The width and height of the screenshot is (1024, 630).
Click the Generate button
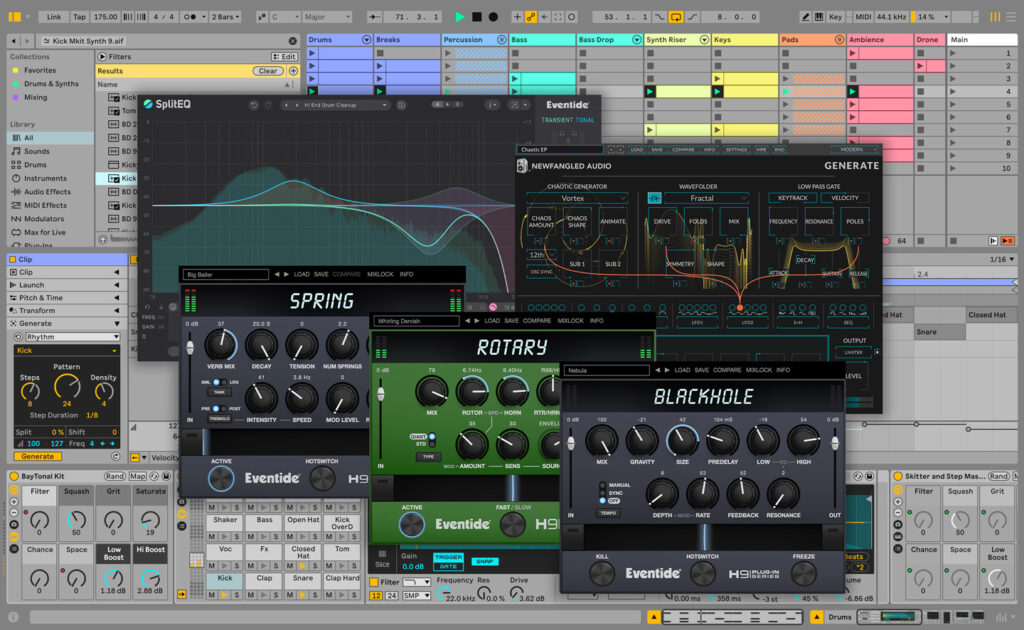coord(37,456)
